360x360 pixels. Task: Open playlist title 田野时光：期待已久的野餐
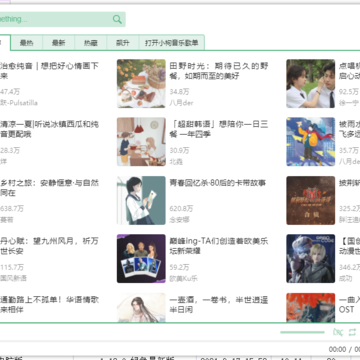click(219, 71)
